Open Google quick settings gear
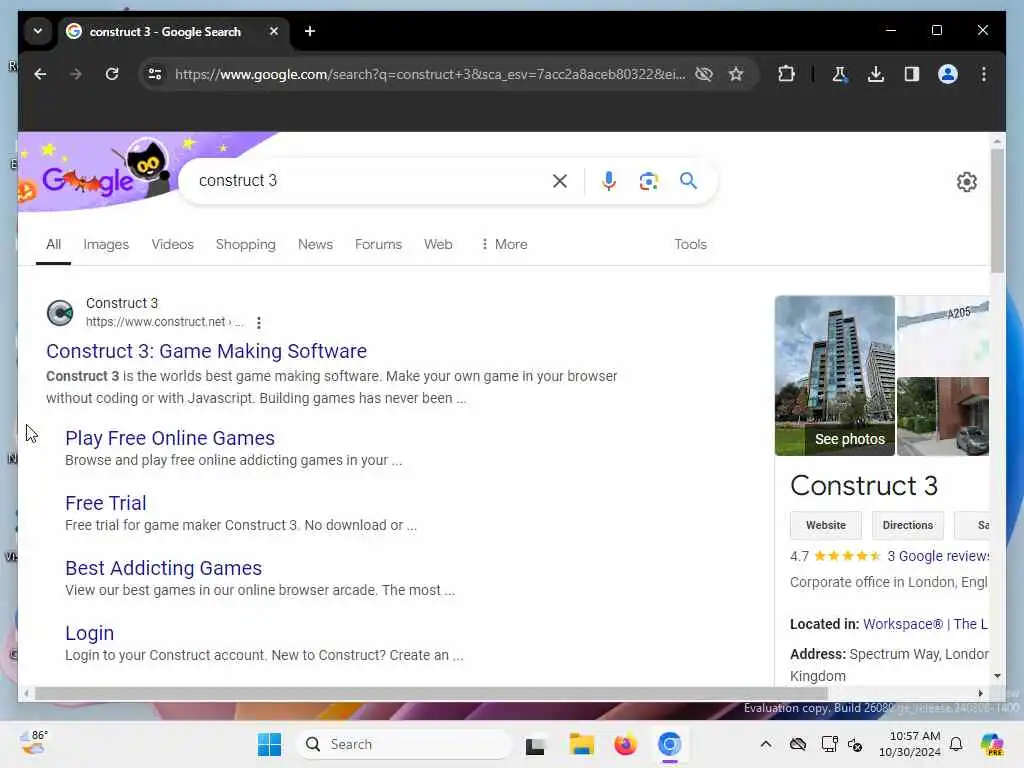The image size is (1024, 768). tap(967, 182)
